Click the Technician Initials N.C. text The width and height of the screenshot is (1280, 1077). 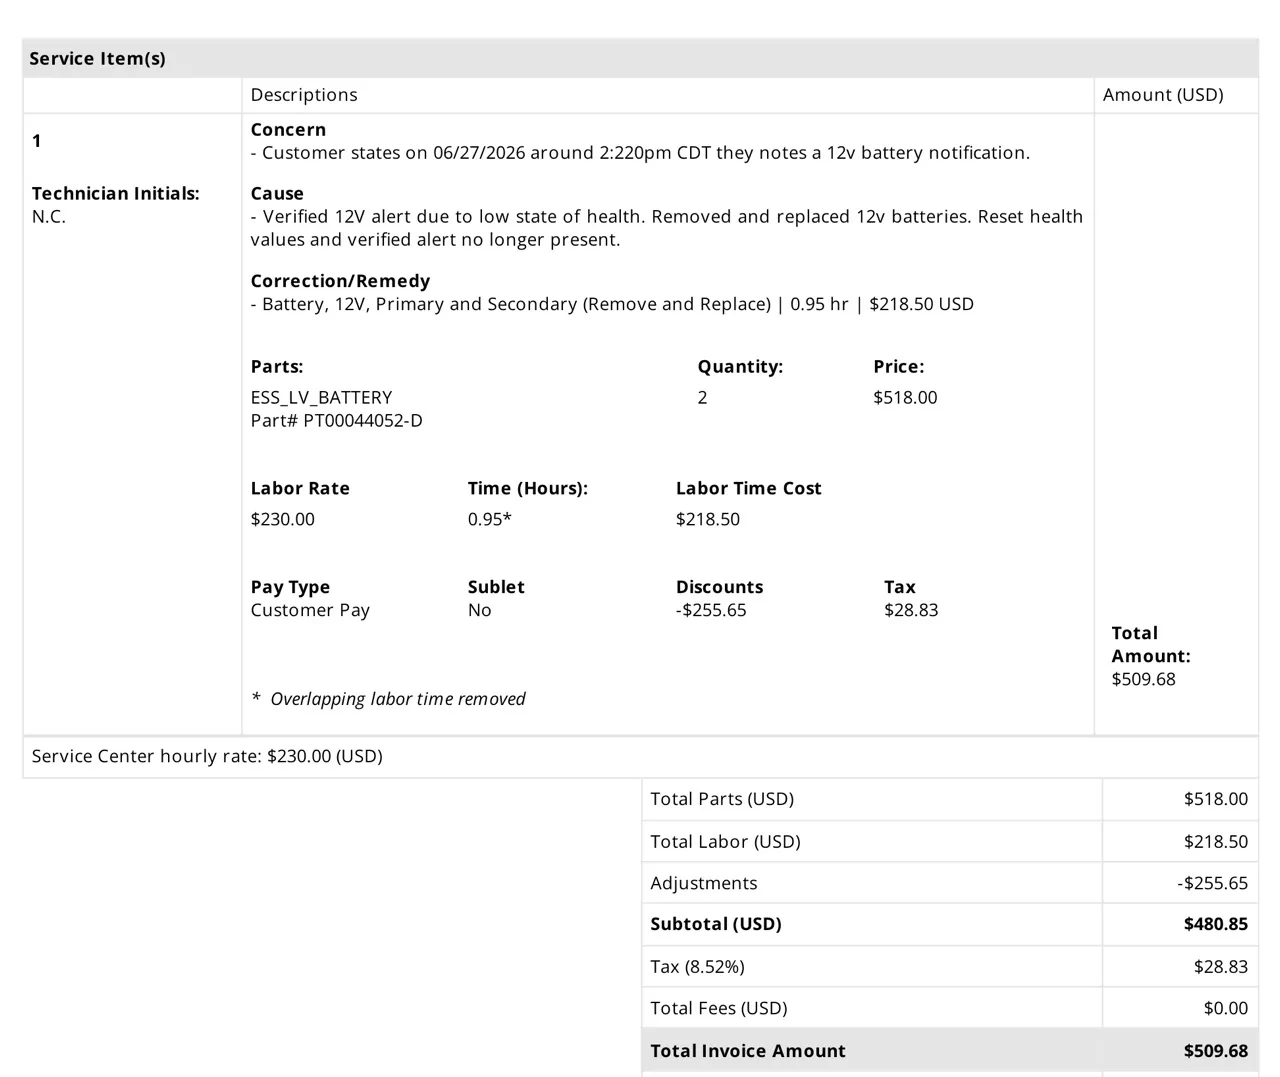[48, 217]
